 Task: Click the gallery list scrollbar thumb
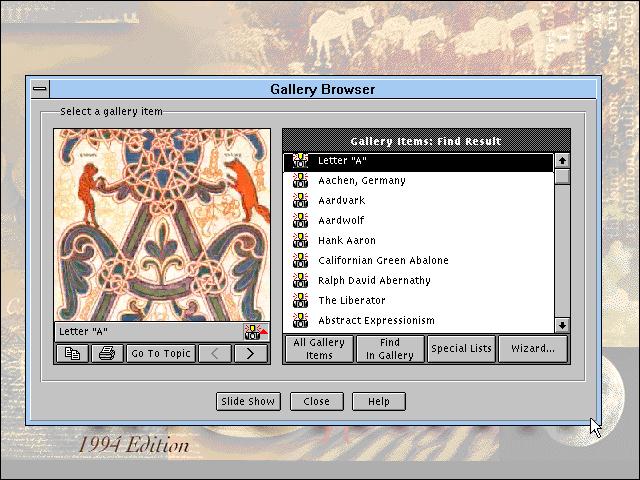562,177
